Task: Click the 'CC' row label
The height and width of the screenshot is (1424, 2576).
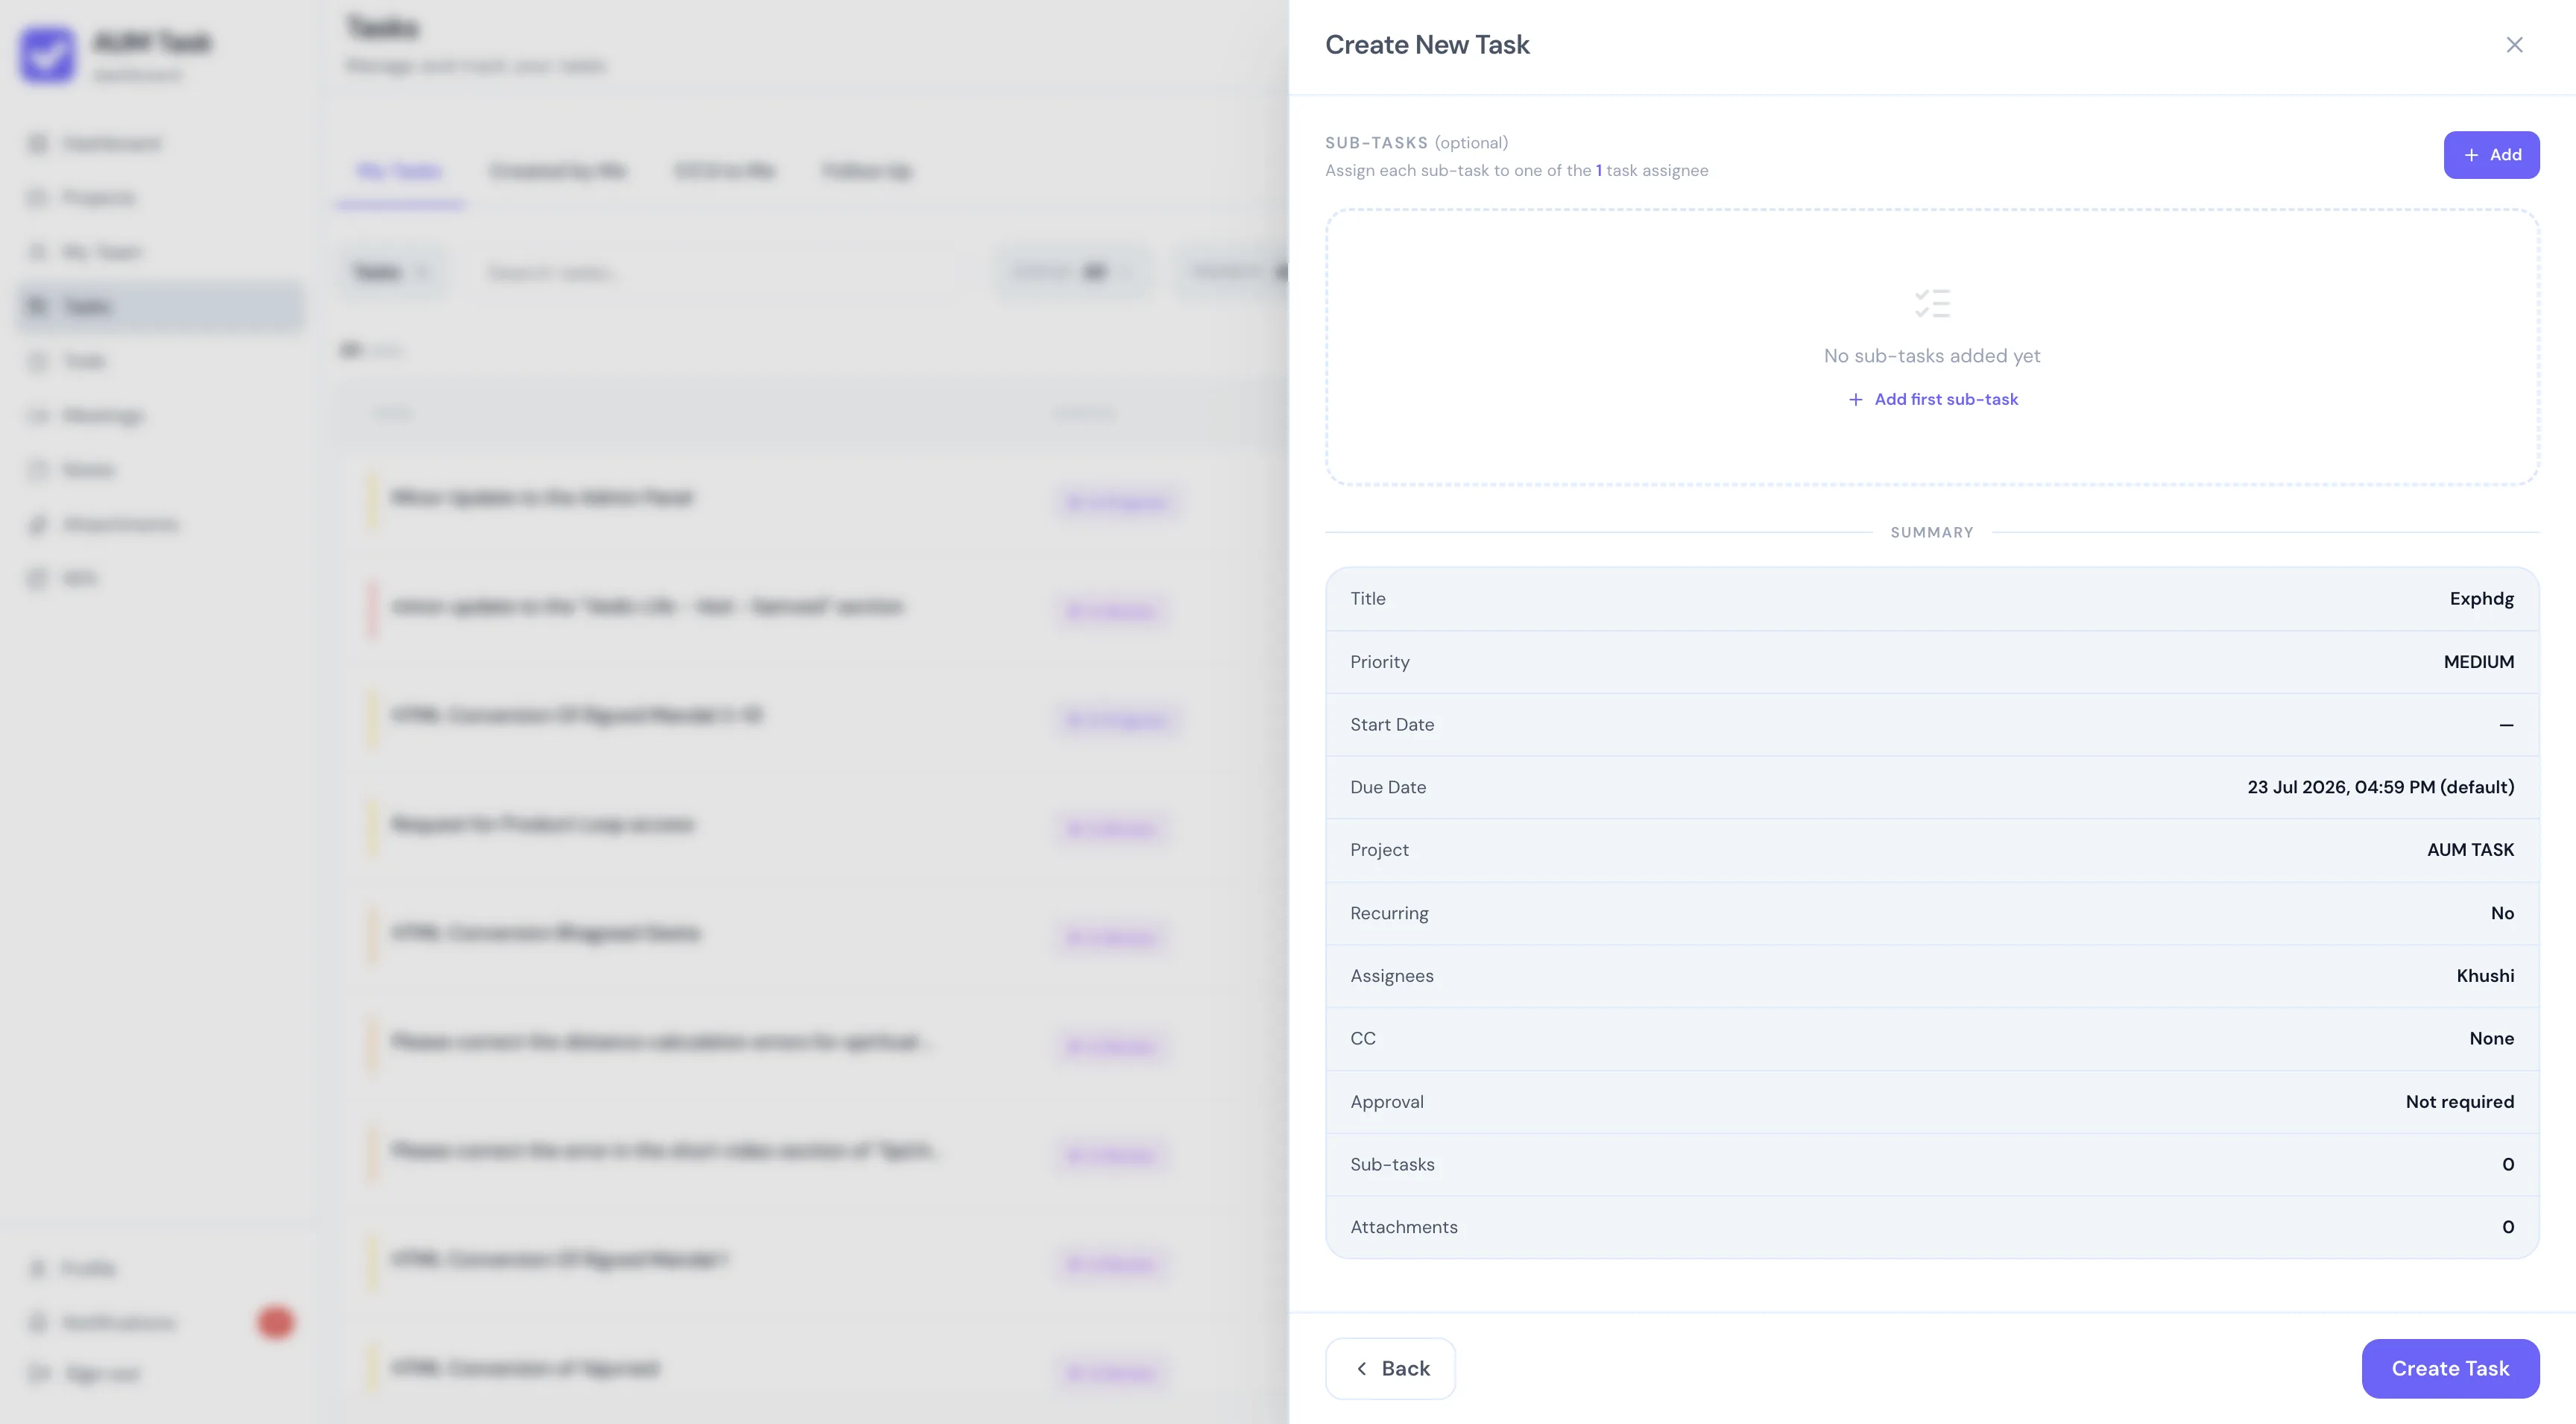Action: (1362, 1039)
